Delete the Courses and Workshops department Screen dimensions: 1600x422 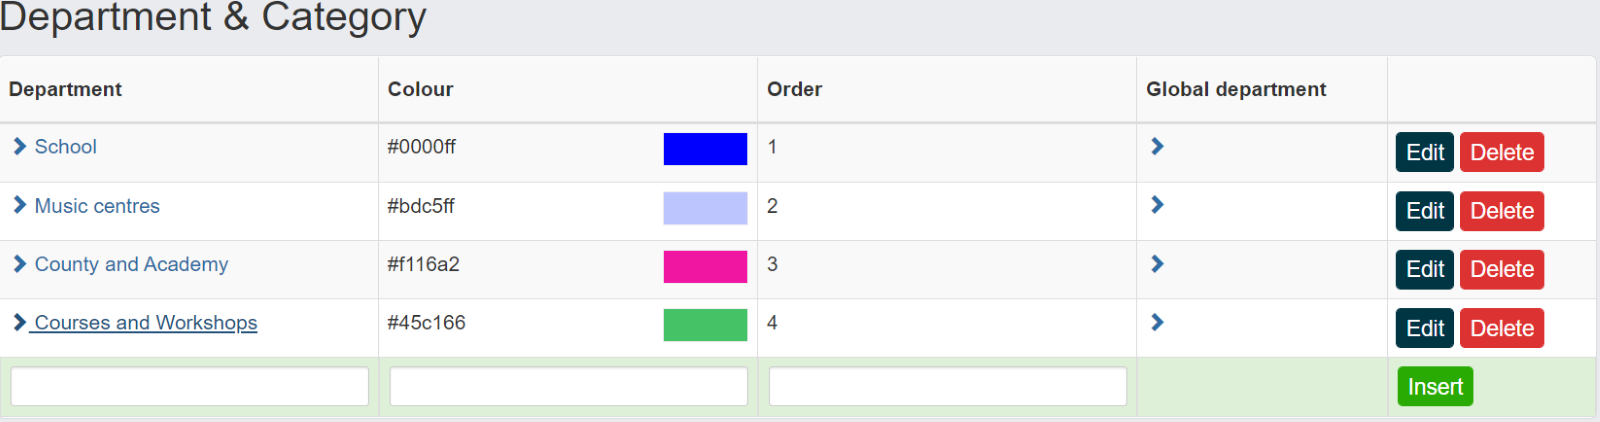coord(1502,328)
